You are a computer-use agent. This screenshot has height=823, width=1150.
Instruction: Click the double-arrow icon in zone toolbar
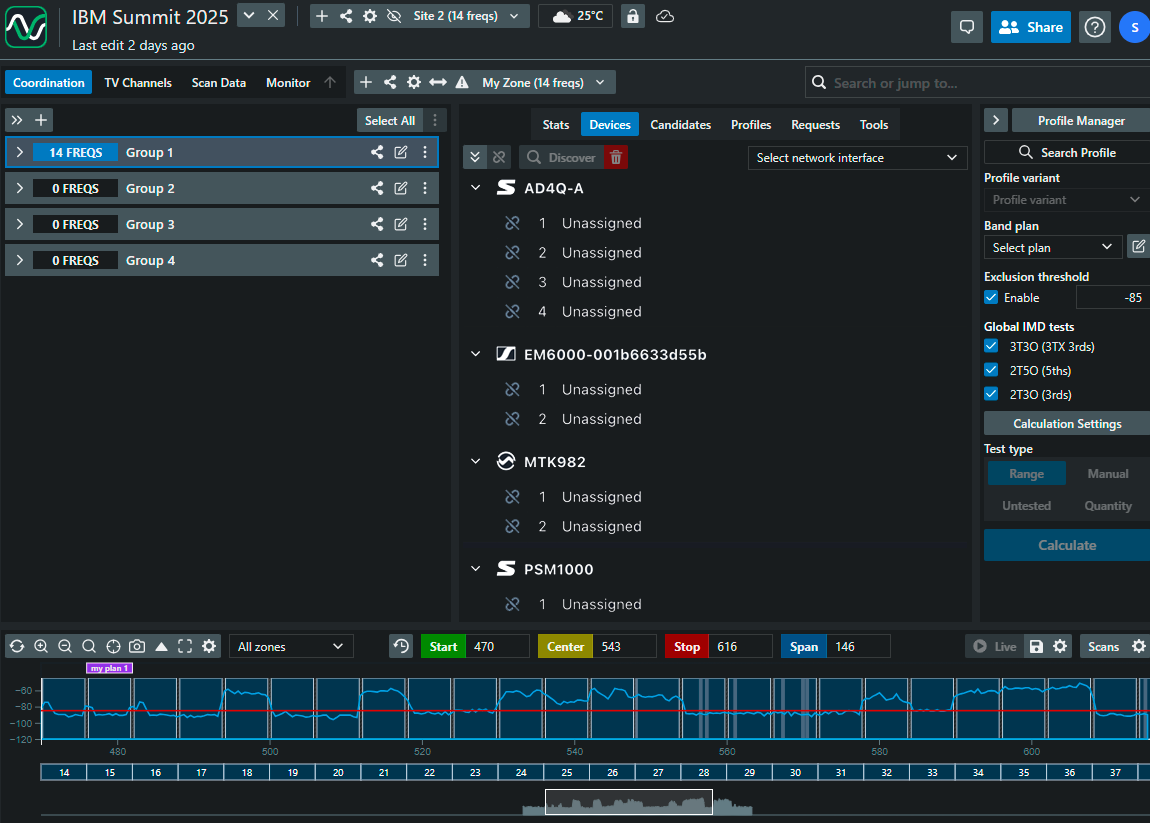click(438, 82)
